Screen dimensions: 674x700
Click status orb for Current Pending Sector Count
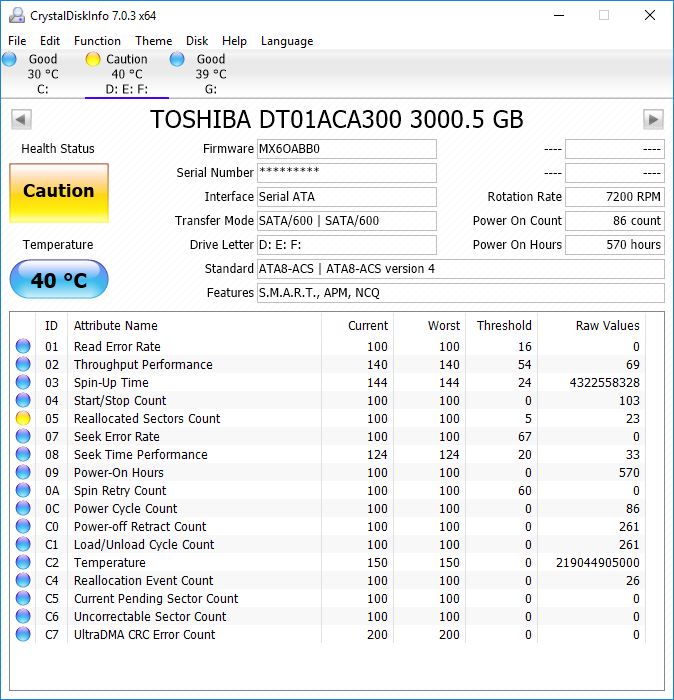coord(23,598)
